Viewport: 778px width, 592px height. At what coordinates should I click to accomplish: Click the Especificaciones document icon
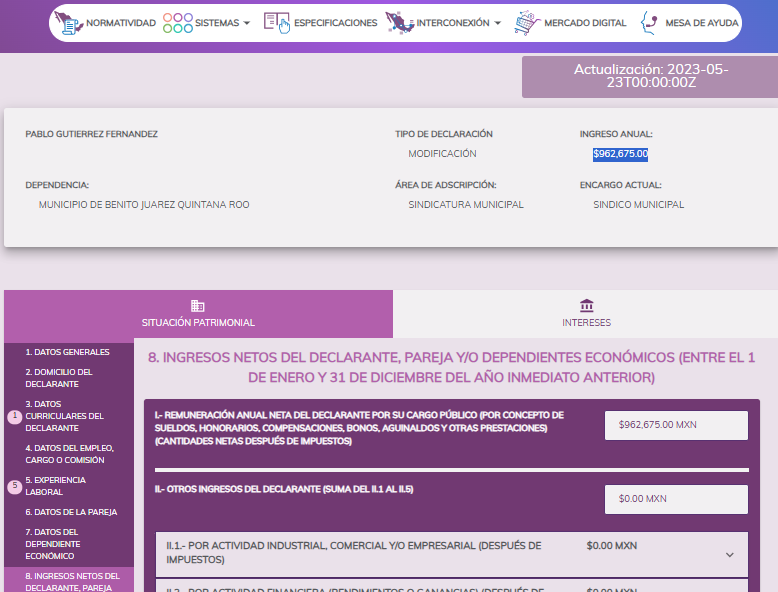pyautogui.click(x=276, y=22)
